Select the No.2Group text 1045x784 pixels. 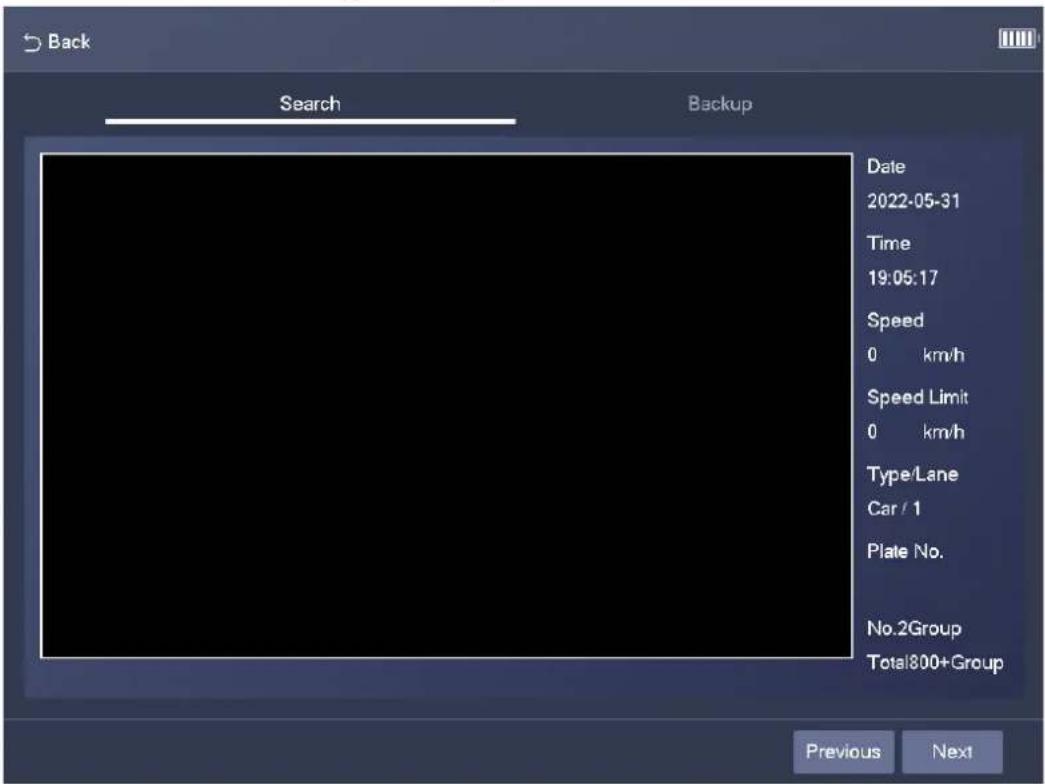914,629
